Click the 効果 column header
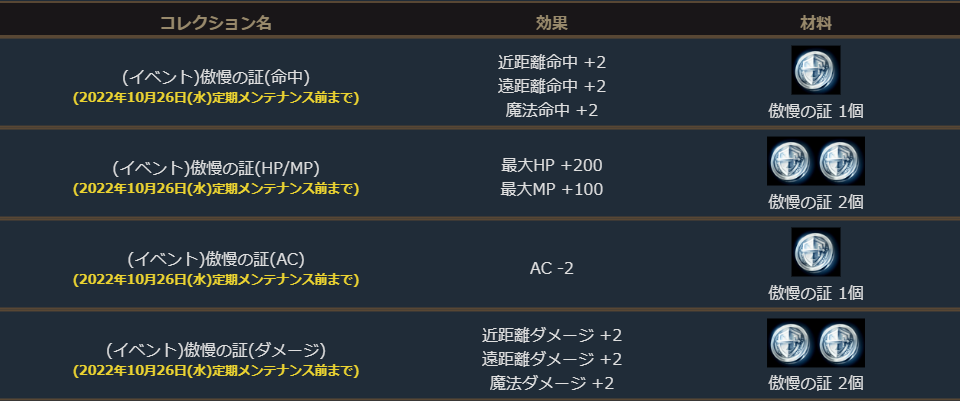Image resolution: width=960 pixels, height=401 pixels. point(551,21)
